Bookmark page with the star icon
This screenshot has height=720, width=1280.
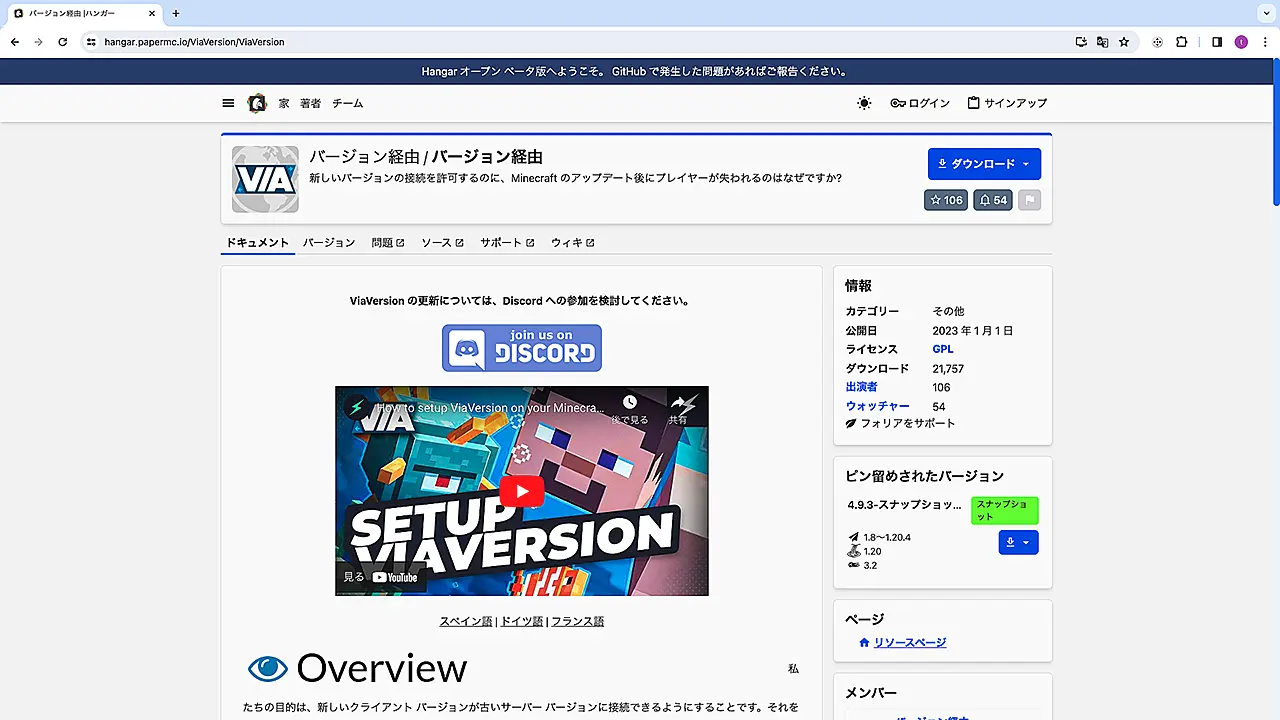[x=1124, y=42]
